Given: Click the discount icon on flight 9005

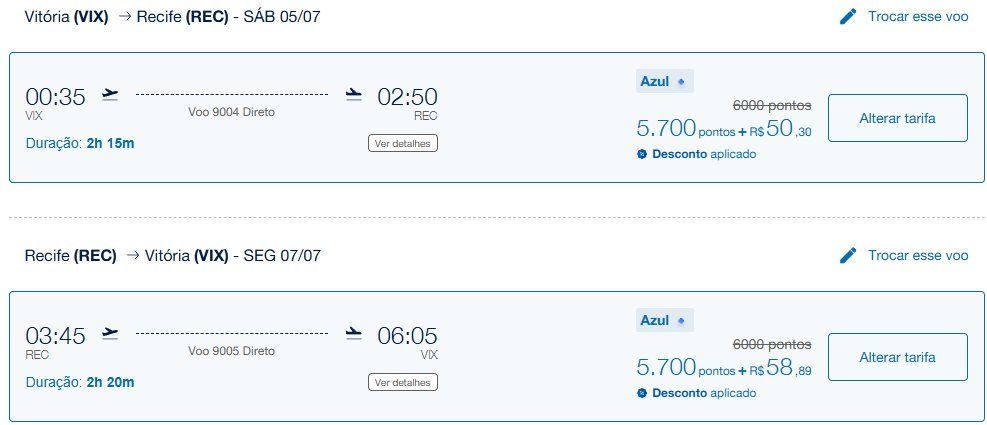Looking at the screenshot, I should coord(642,393).
